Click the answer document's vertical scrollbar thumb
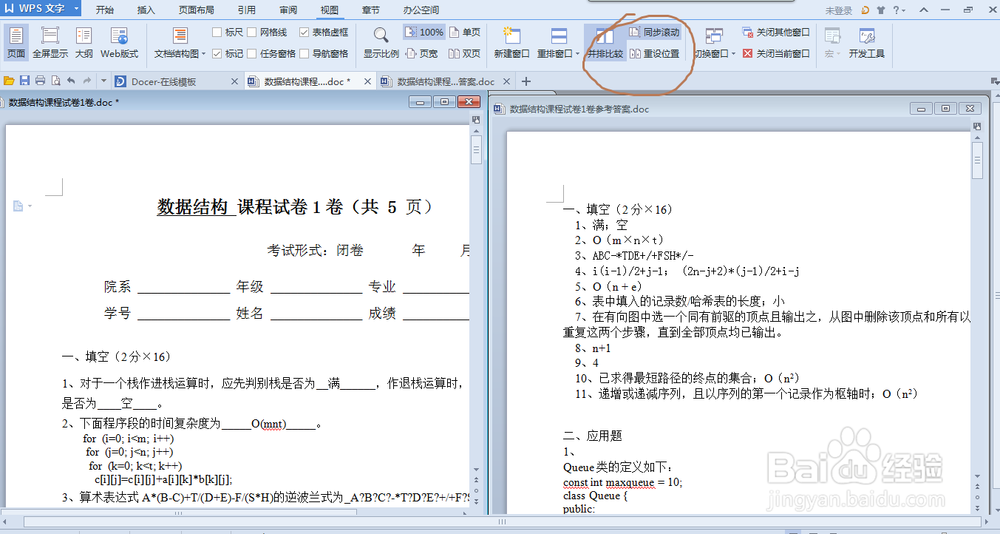This screenshot has height=534, width=1000. click(977, 159)
